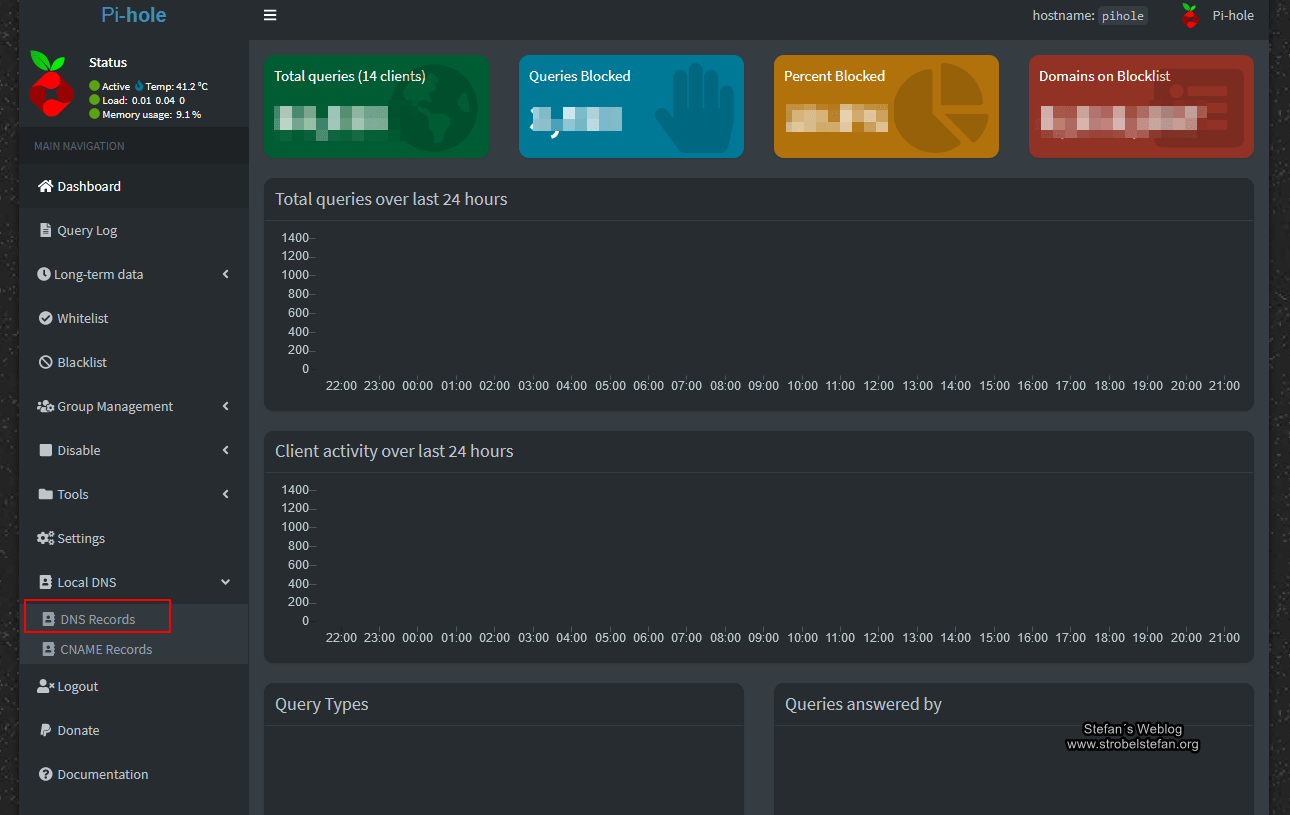Click the Query Log file icon
This screenshot has width=1290, height=815.
(45, 230)
